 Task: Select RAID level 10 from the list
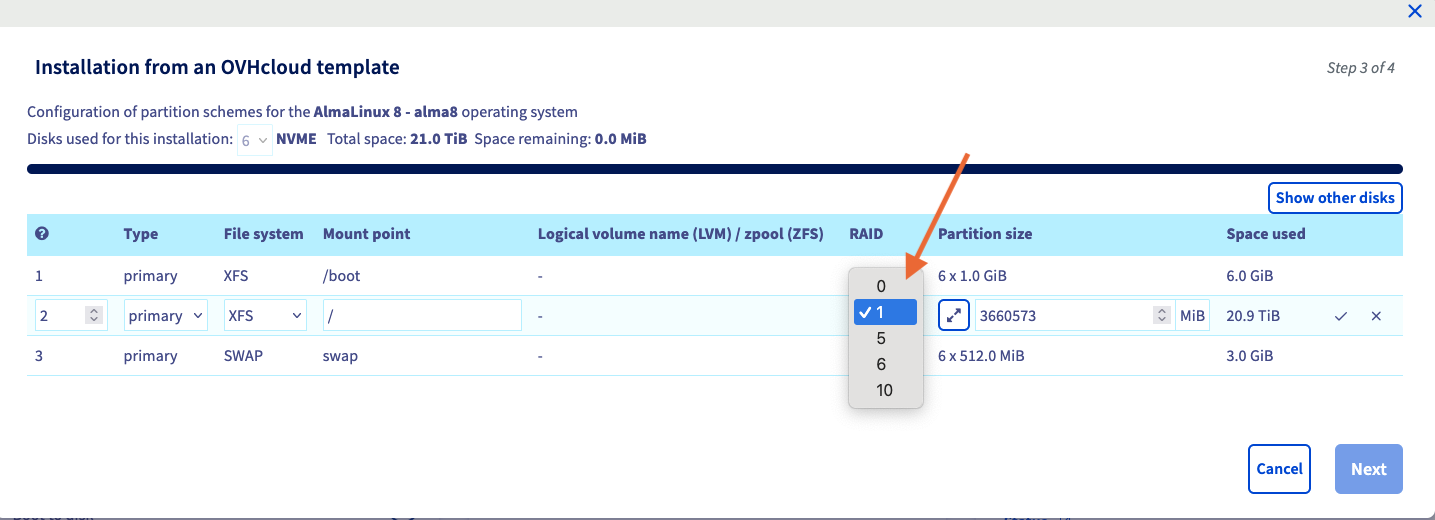885,390
